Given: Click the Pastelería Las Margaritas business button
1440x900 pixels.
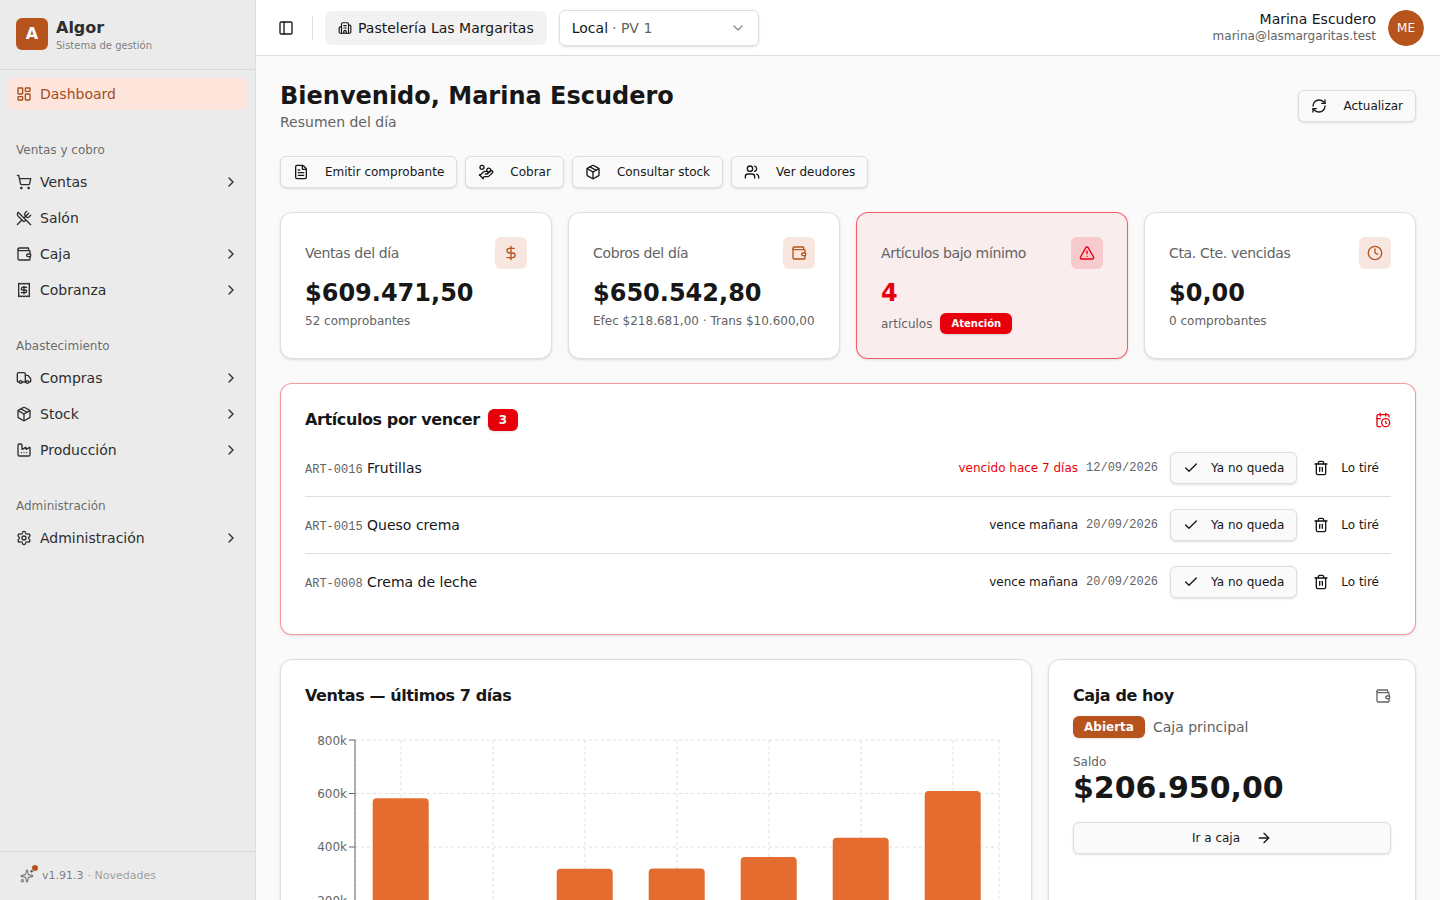Looking at the screenshot, I should tap(436, 28).
